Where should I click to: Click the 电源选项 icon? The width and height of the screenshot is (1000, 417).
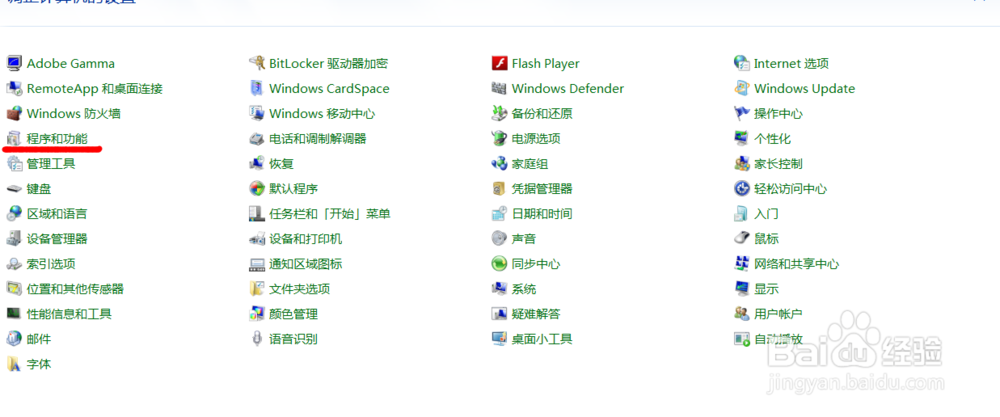click(499, 138)
